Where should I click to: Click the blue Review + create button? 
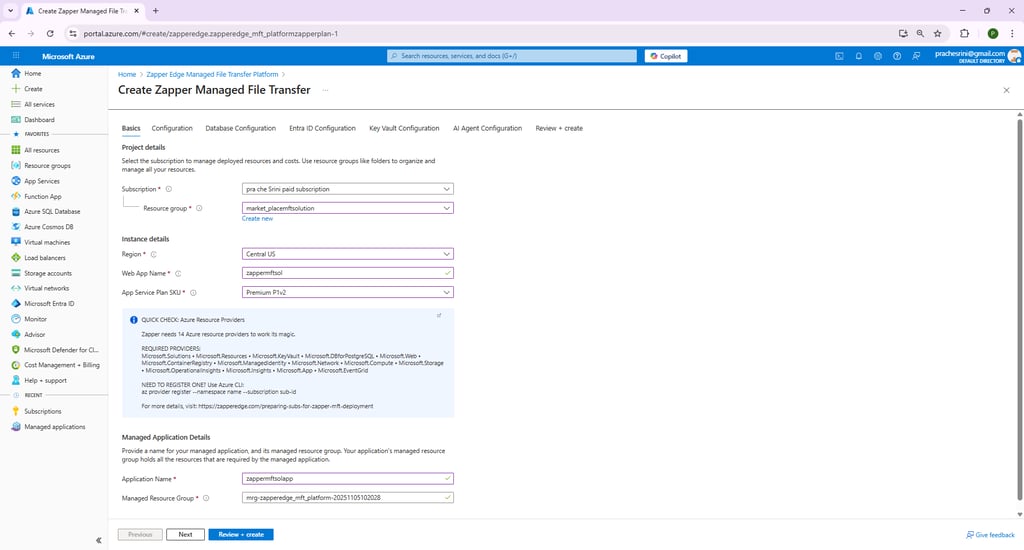241,534
